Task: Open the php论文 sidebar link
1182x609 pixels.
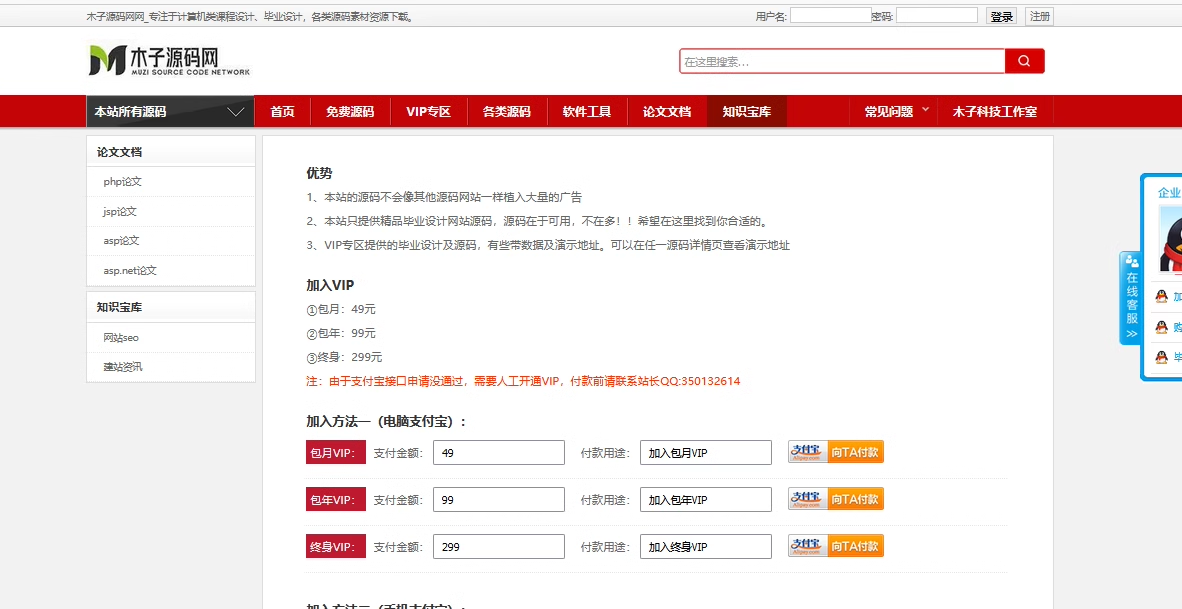Action: [x=122, y=182]
